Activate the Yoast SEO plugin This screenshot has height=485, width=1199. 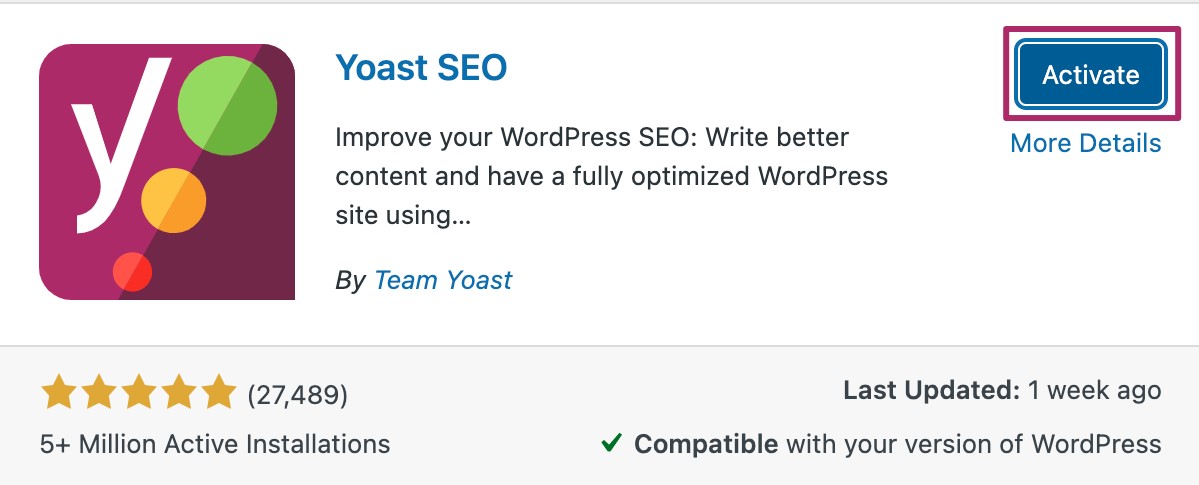click(x=1090, y=75)
